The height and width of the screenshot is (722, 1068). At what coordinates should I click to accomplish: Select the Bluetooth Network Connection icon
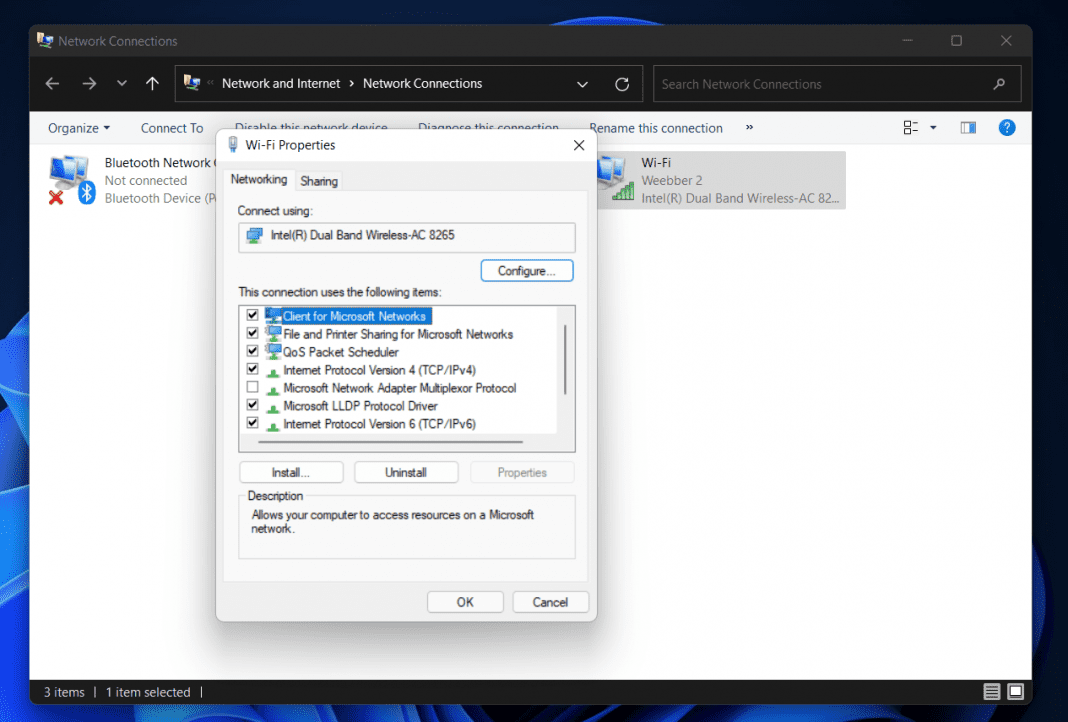coord(69,179)
